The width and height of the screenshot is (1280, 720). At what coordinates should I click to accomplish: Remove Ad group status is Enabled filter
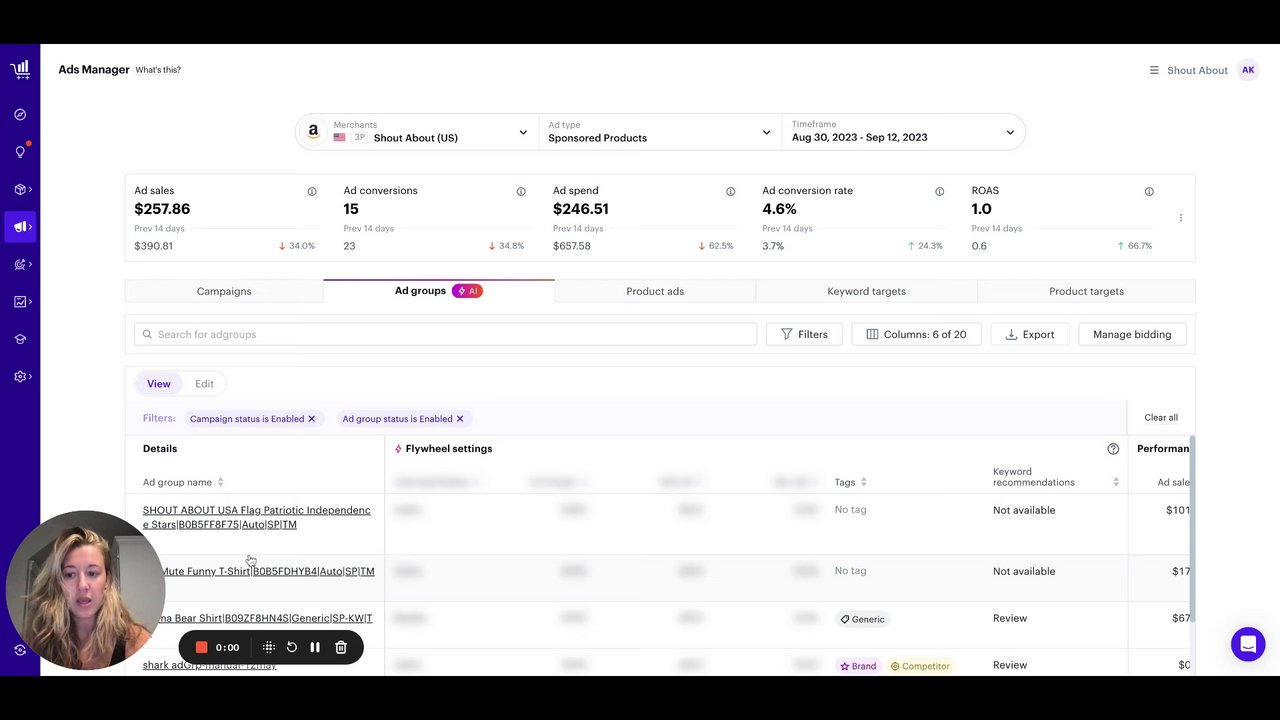pyautogui.click(x=460, y=419)
